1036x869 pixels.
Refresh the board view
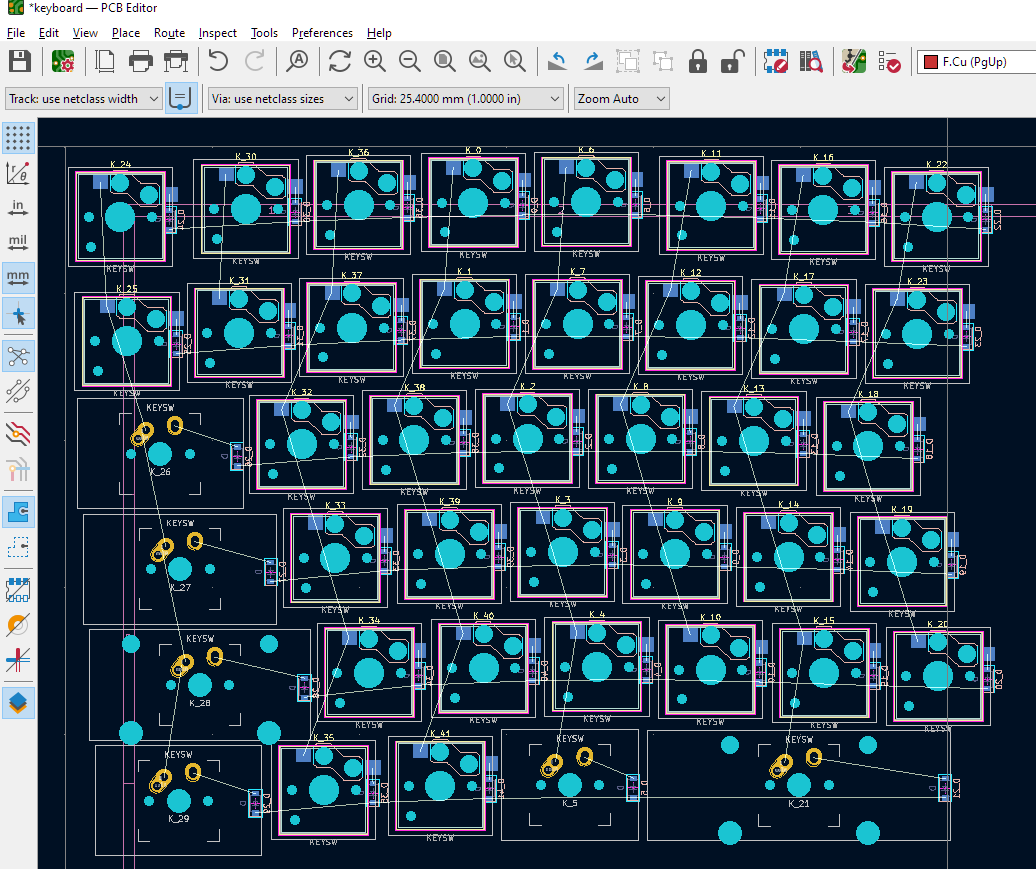[x=340, y=61]
